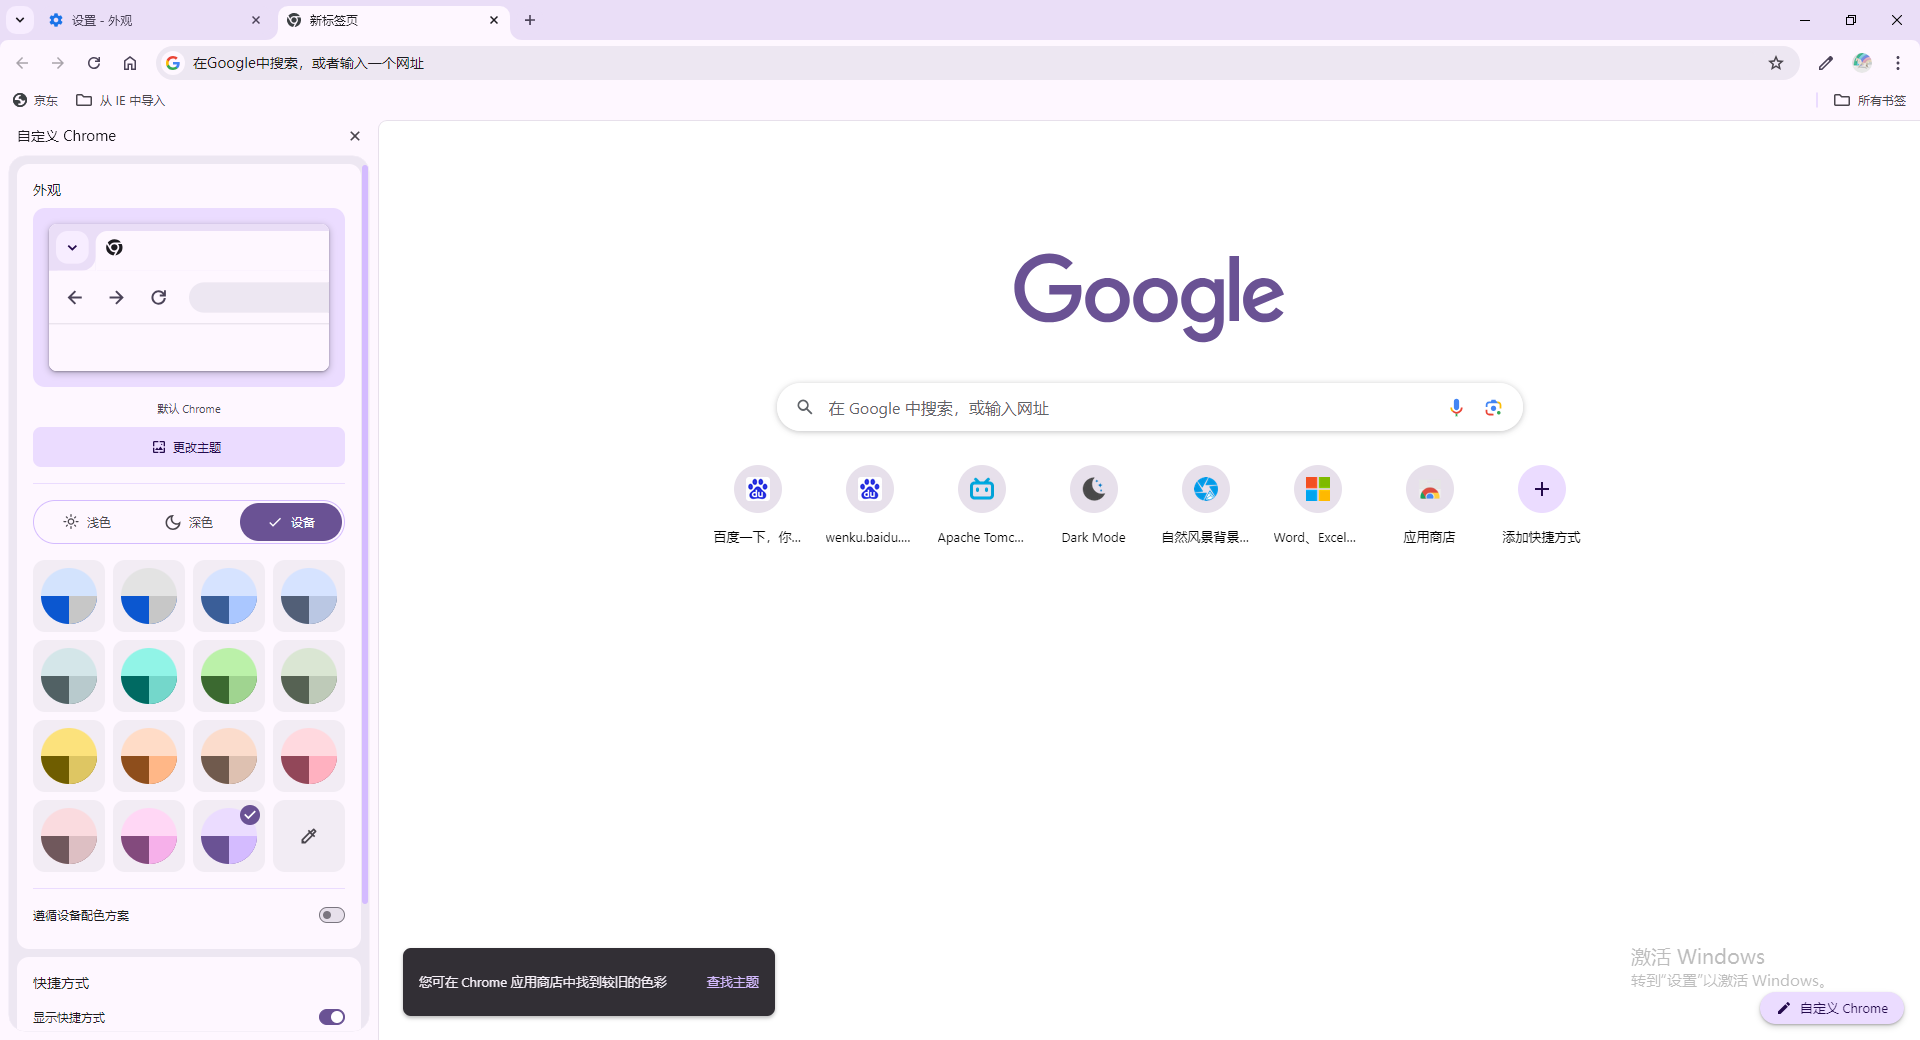Choose the sage green color swatch
The image size is (1920, 1040).
pos(309,676)
